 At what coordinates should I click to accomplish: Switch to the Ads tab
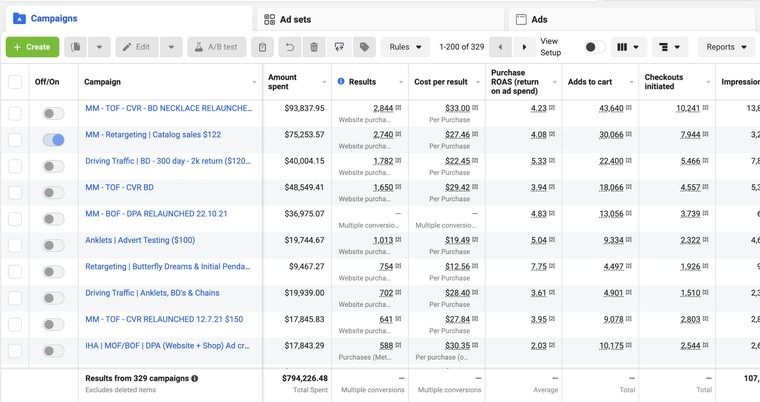pos(539,19)
